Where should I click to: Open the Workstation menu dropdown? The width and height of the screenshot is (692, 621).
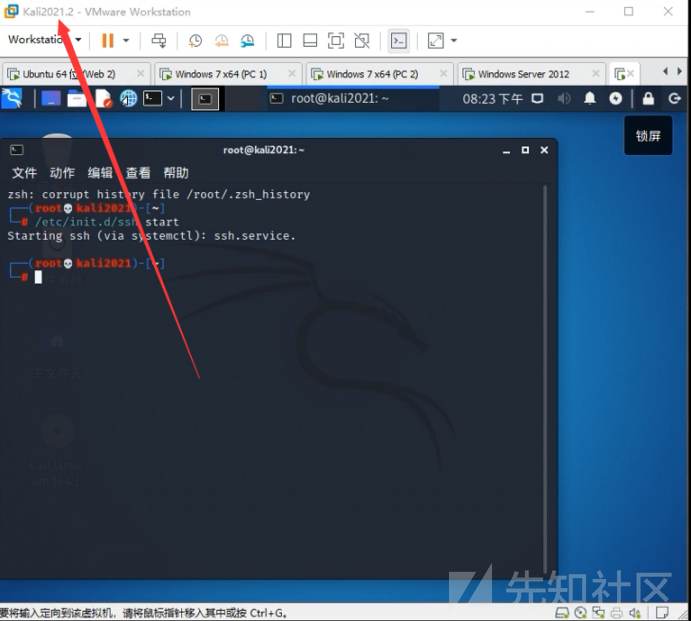[x=45, y=40]
